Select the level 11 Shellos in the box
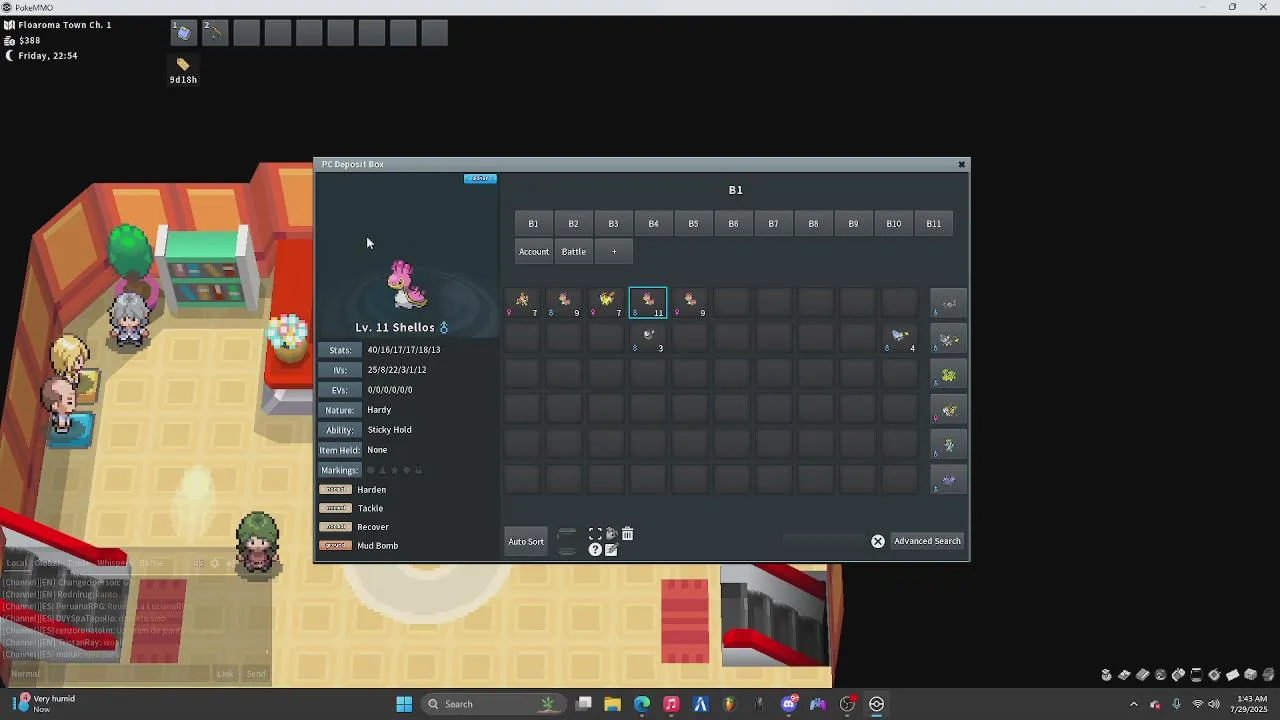Screen dimensions: 1280x720 click(648, 303)
